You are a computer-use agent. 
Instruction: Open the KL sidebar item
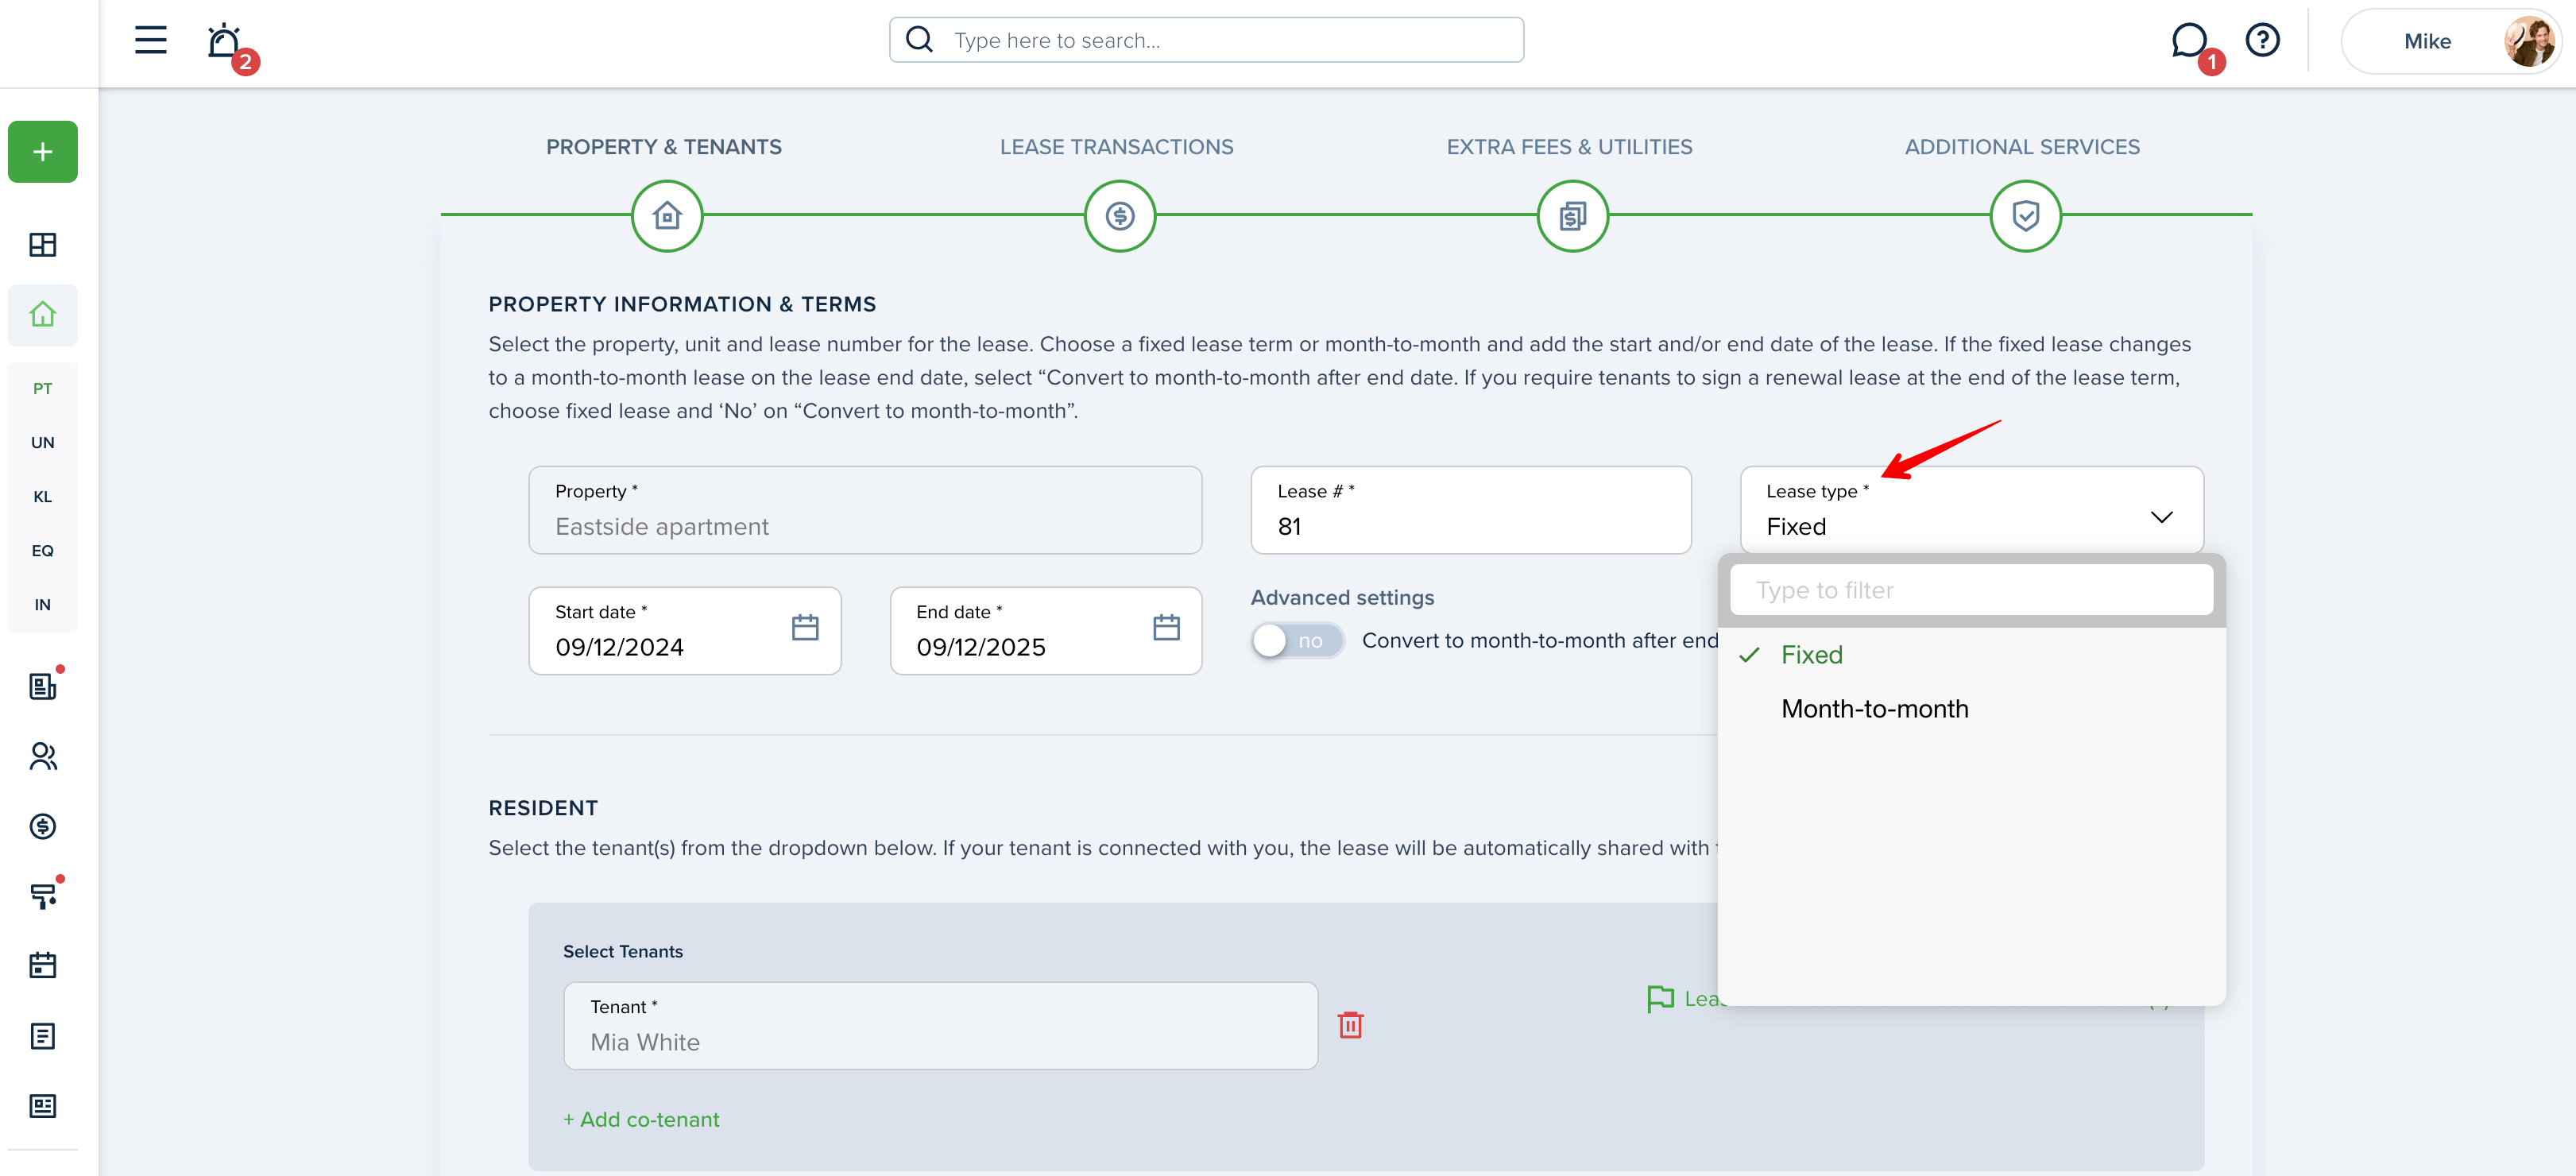(x=43, y=497)
